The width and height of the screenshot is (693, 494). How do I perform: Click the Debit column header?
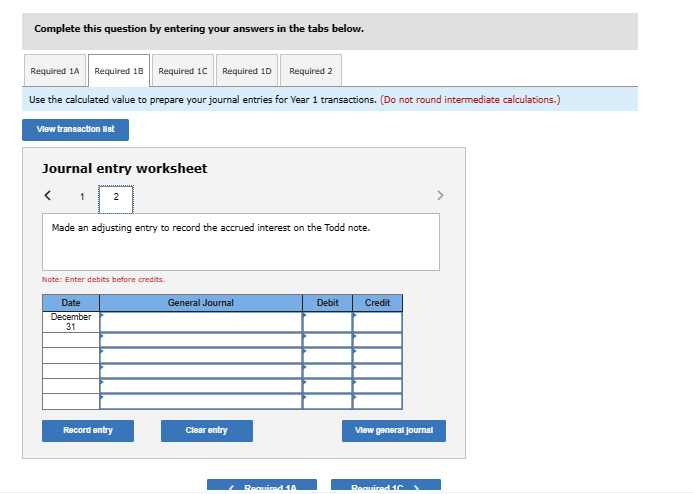(x=327, y=303)
